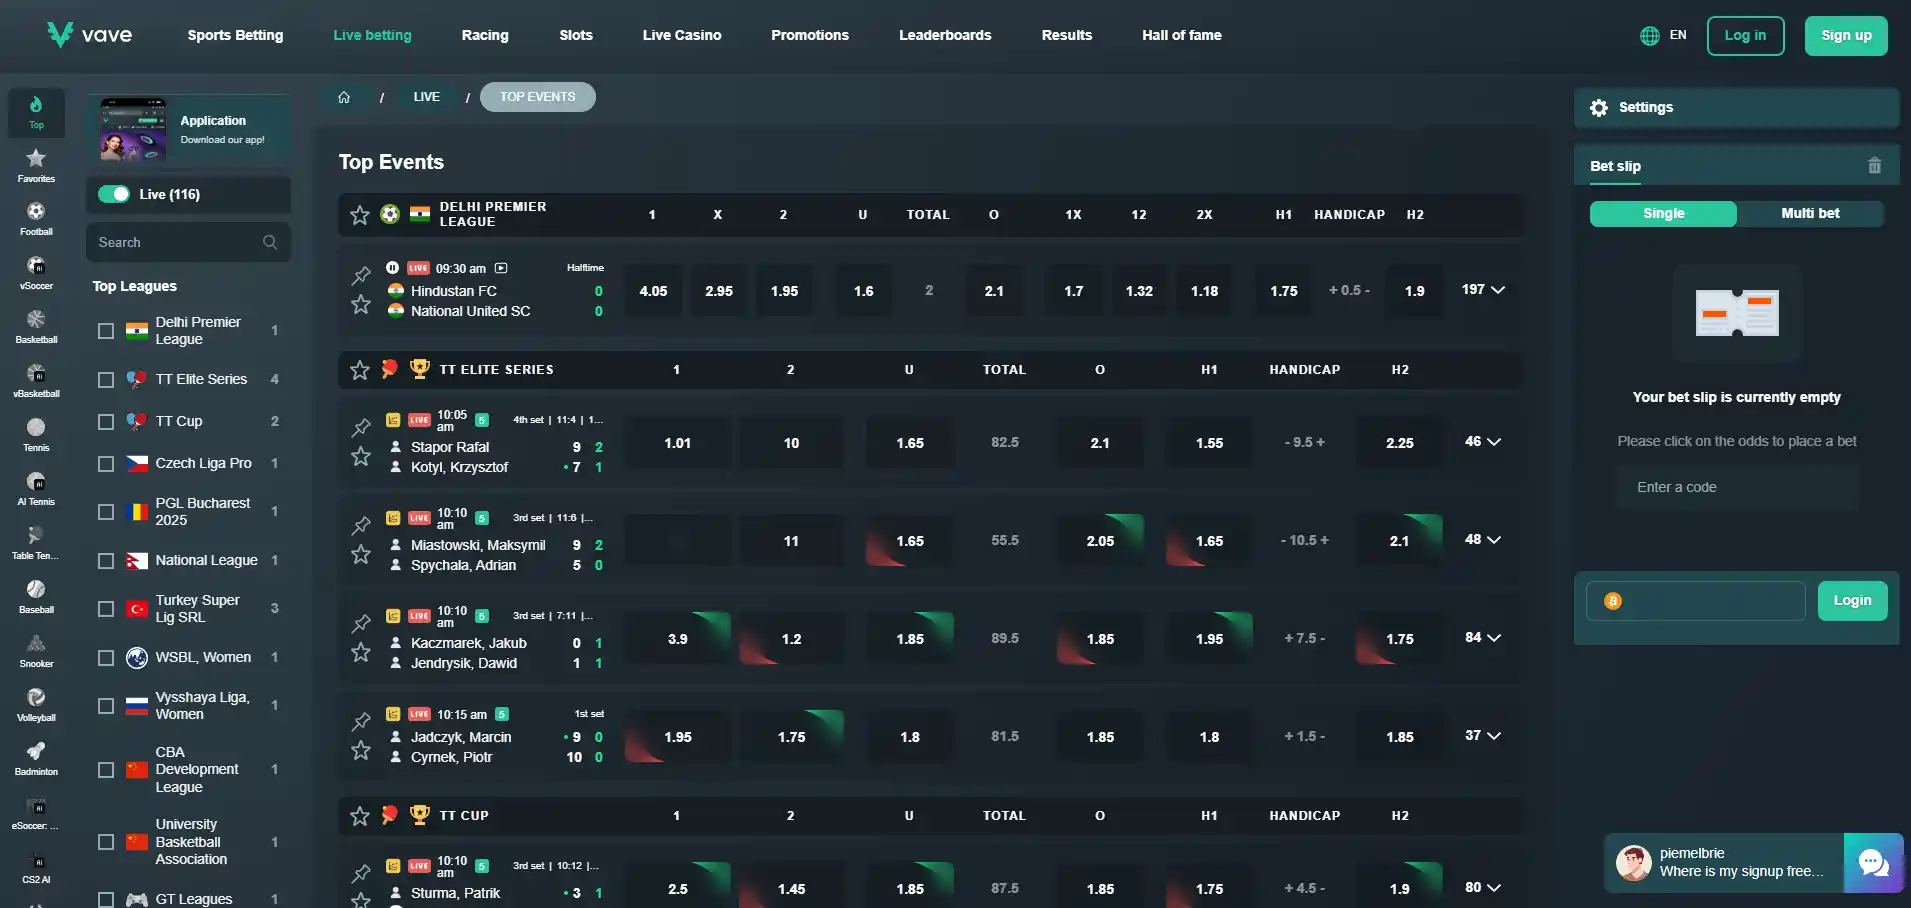Click the search magnifier icon
Image resolution: width=1911 pixels, height=908 pixels.
coord(270,242)
